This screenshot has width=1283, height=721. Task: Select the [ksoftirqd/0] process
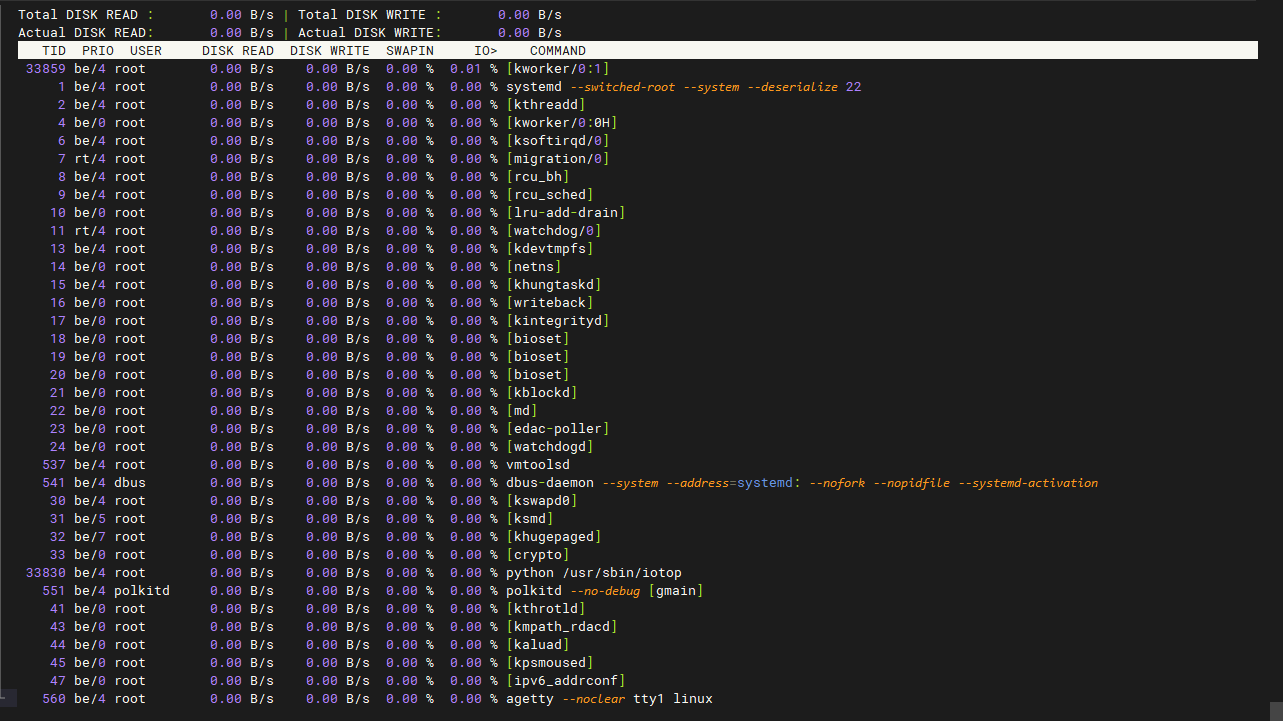(558, 141)
